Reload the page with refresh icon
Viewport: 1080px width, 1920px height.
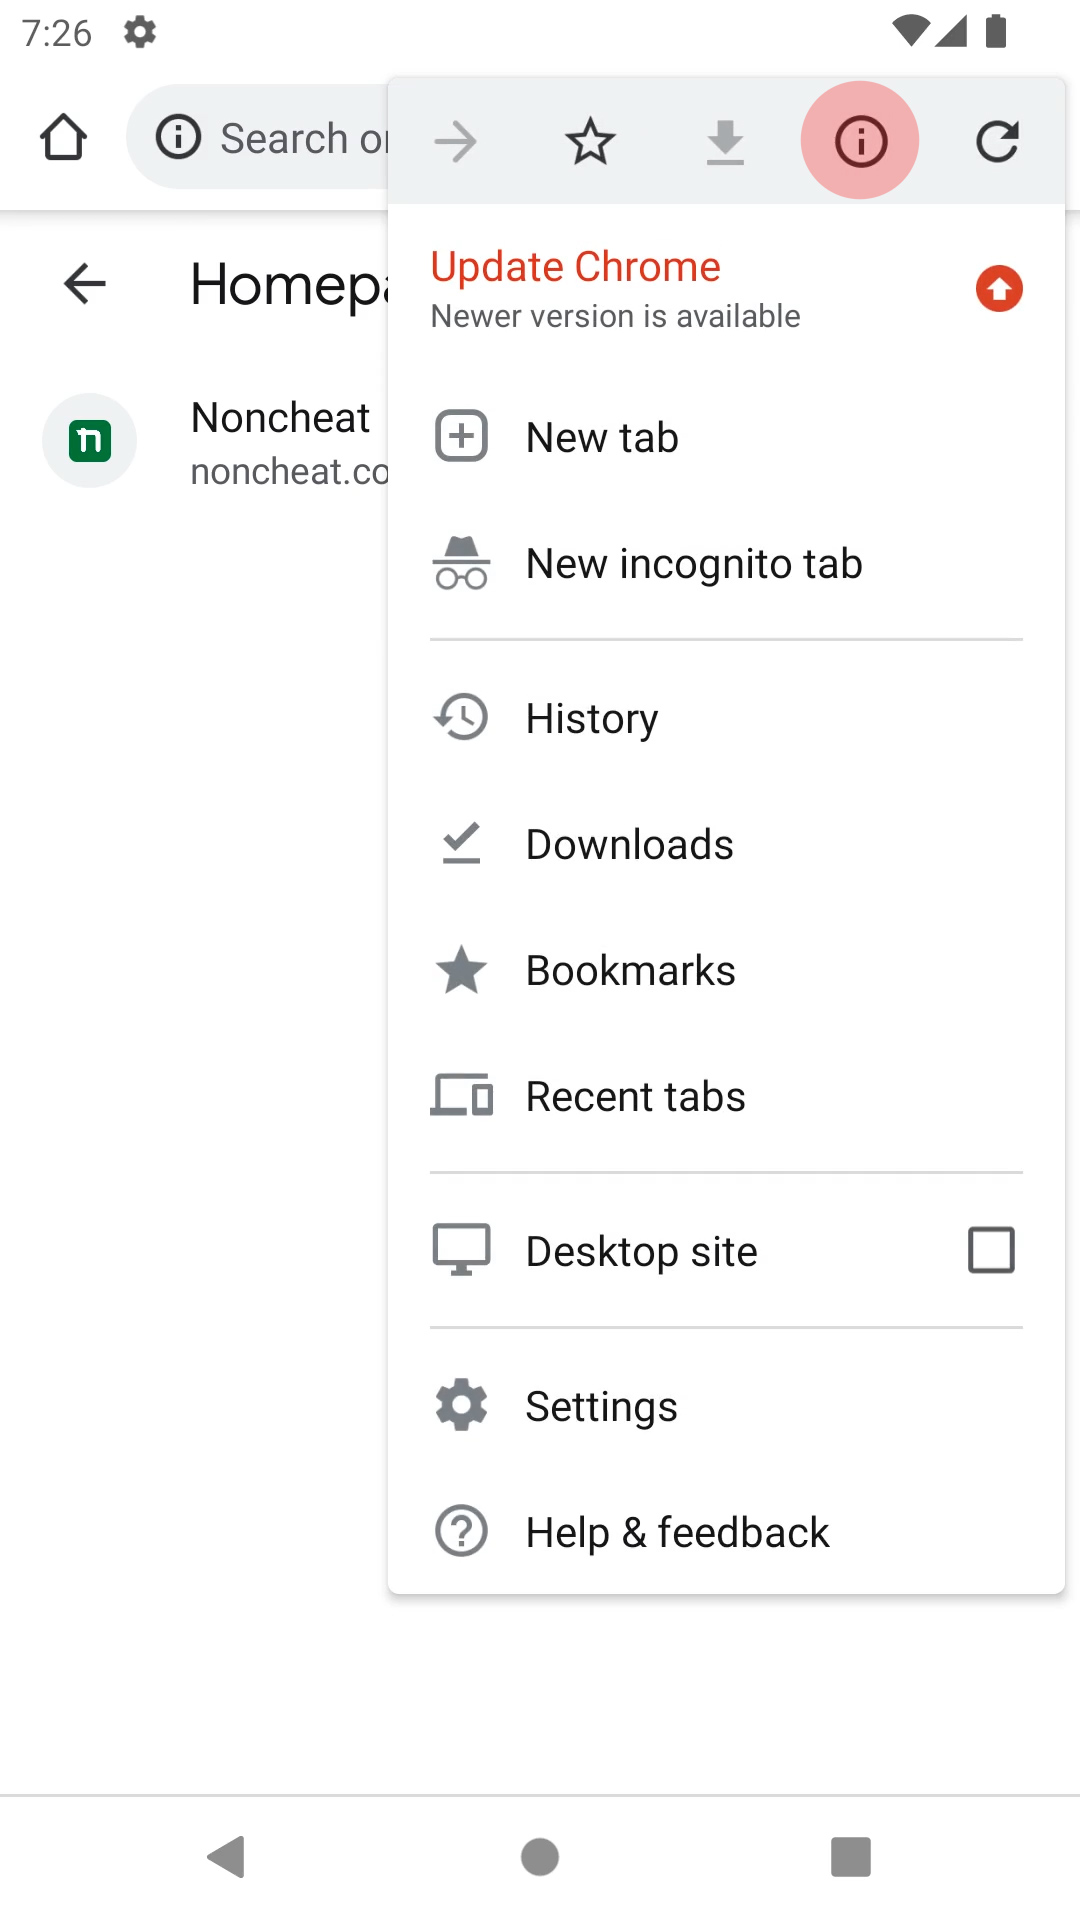coord(997,141)
